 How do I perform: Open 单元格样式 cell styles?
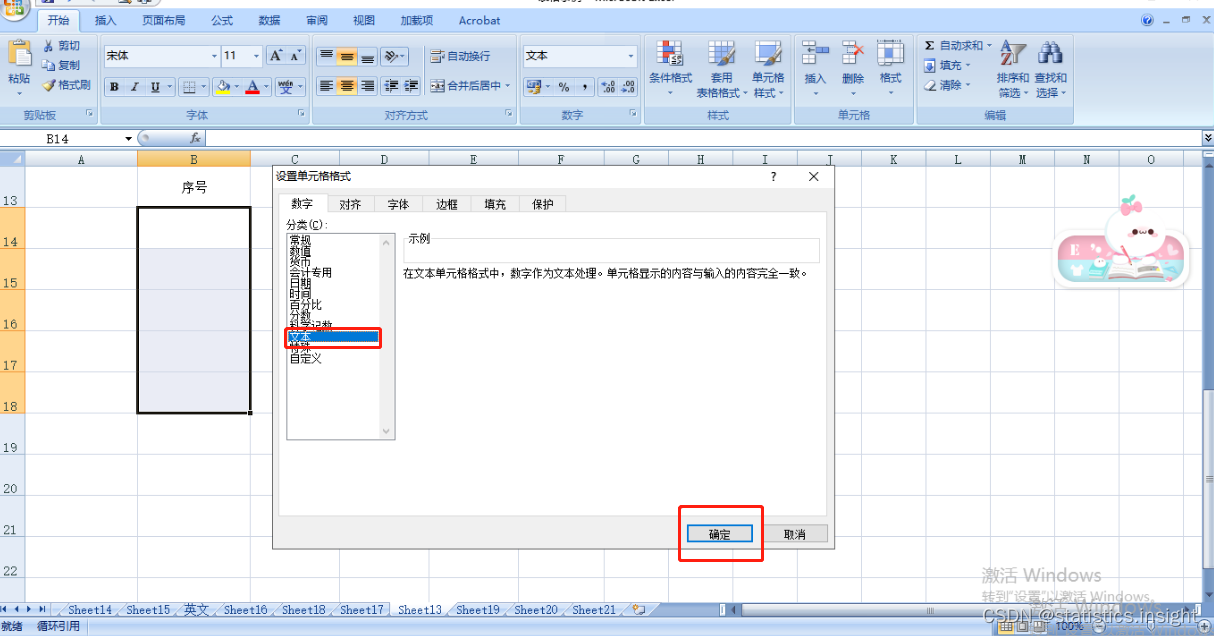pos(768,69)
